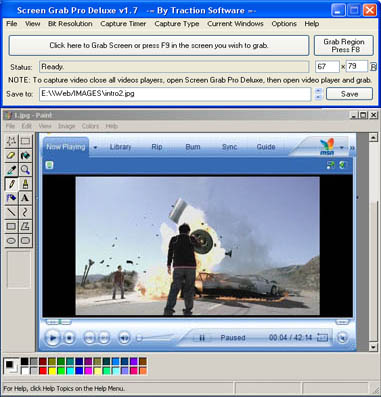Click the media player Play button
Viewport: 381px width, 397px height.
point(52,338)
